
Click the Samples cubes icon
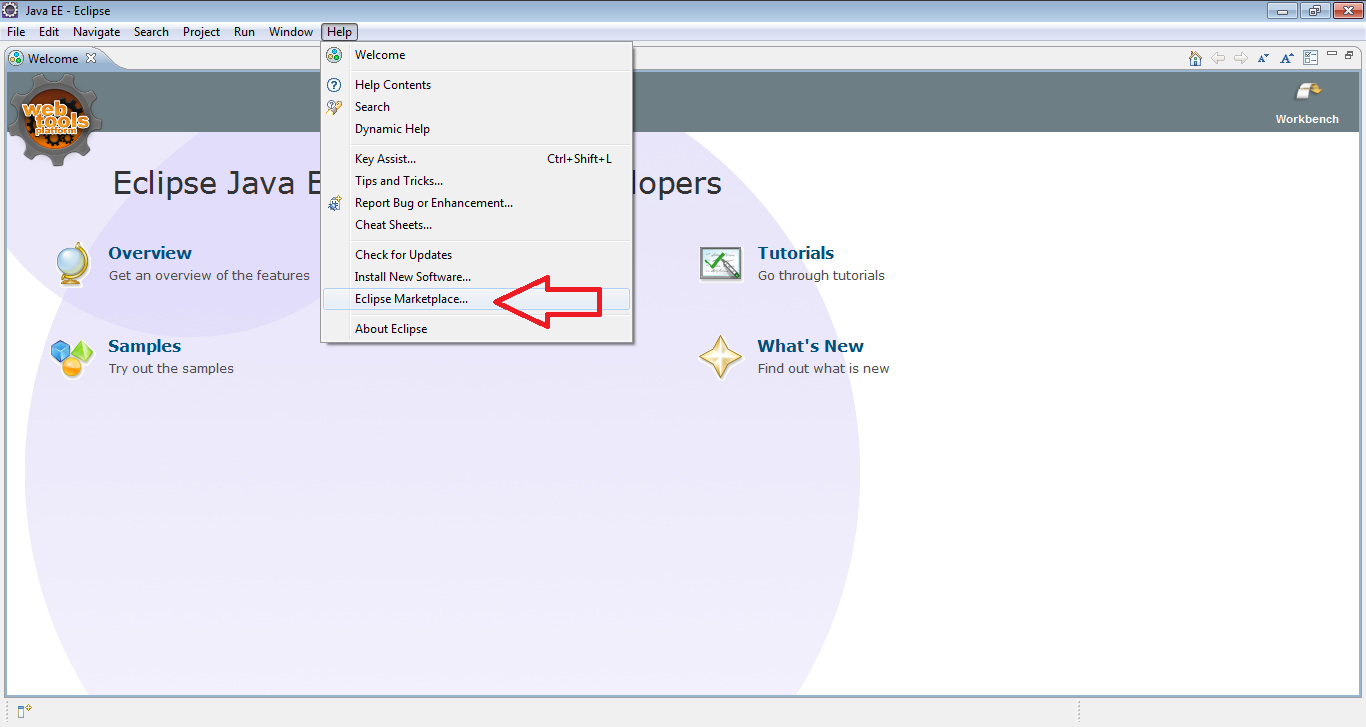(x=70, y=356)
